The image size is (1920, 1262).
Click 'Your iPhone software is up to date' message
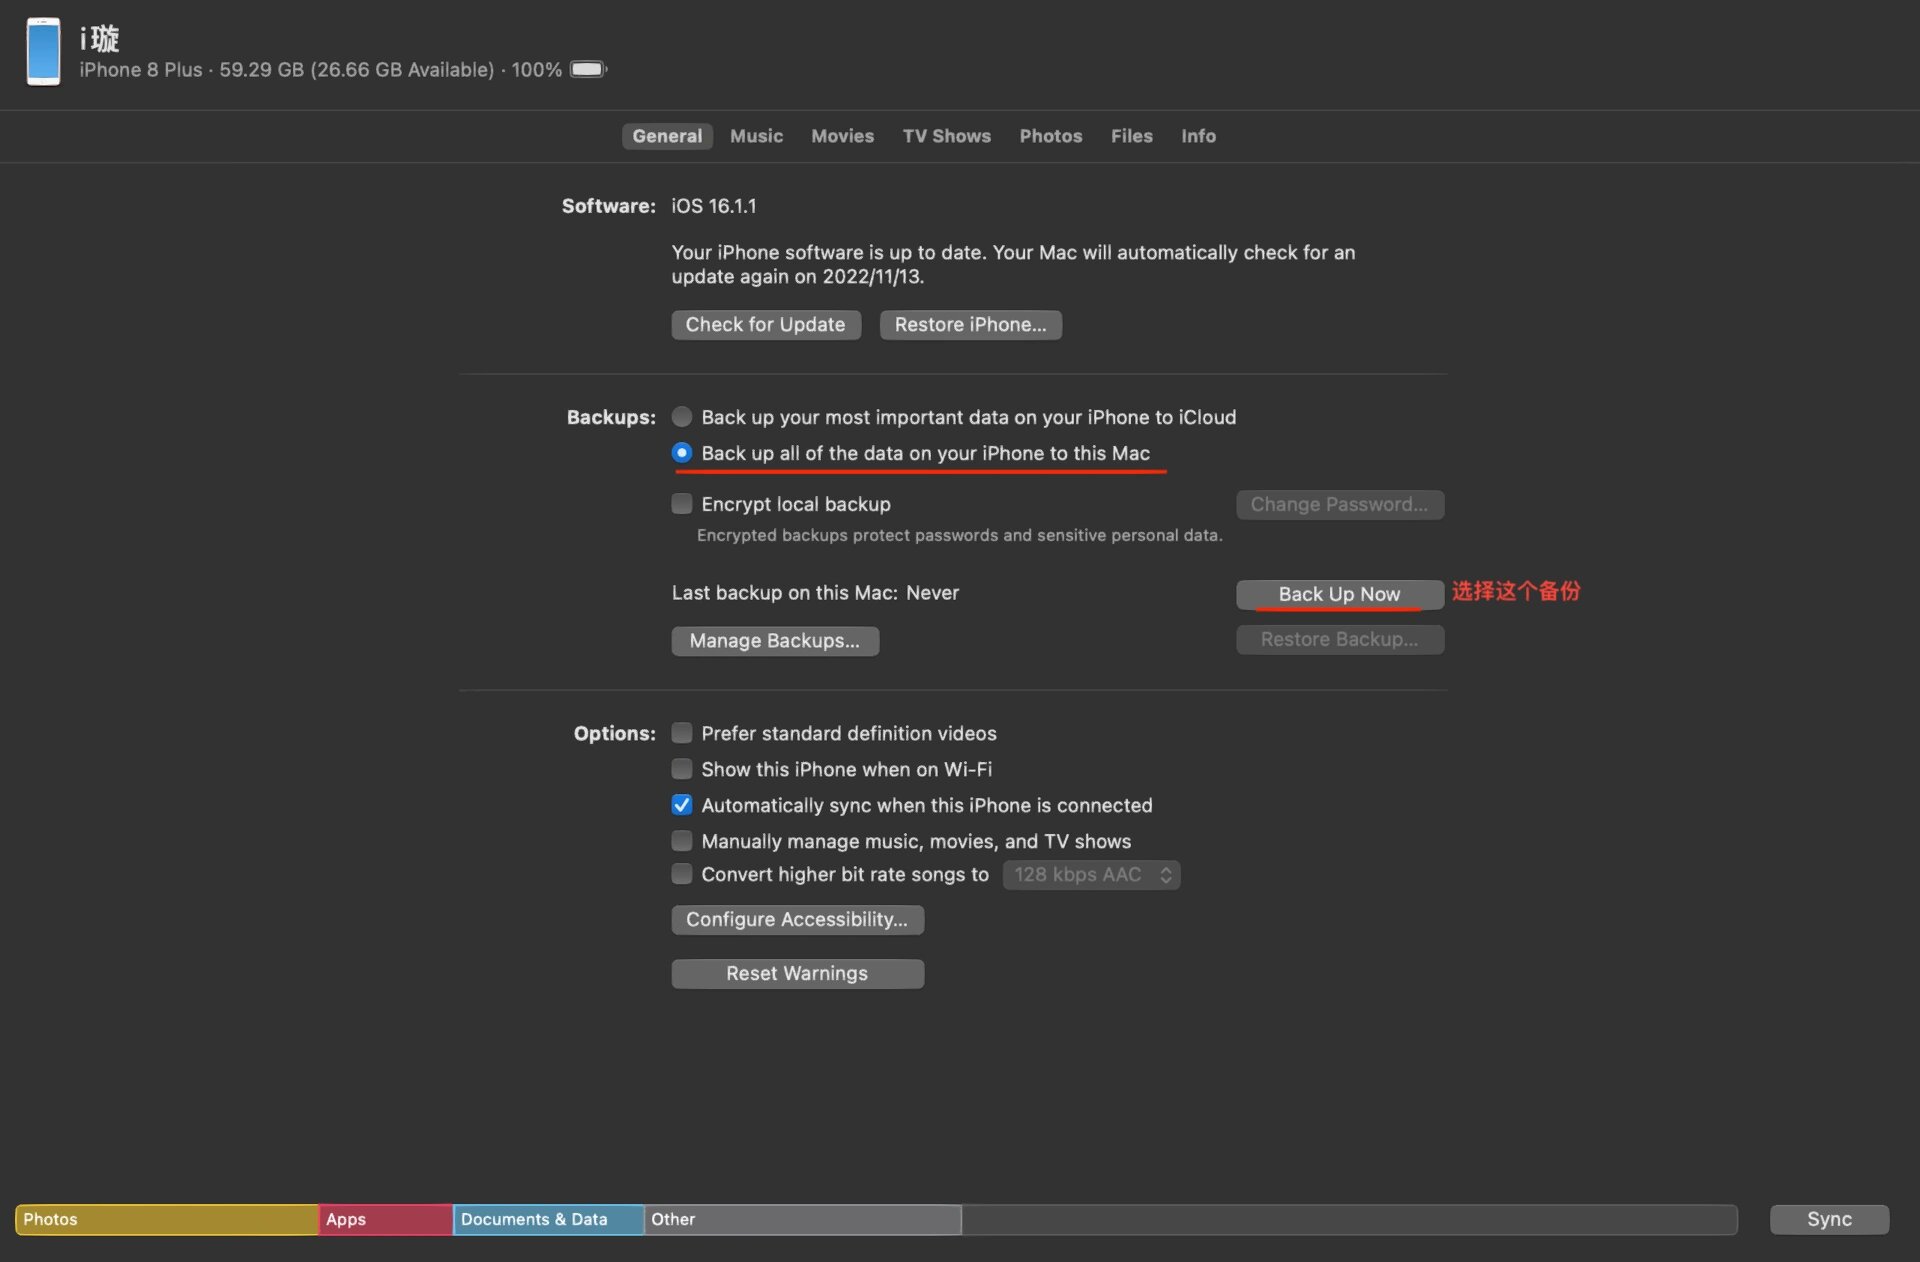pos(1013,264)
